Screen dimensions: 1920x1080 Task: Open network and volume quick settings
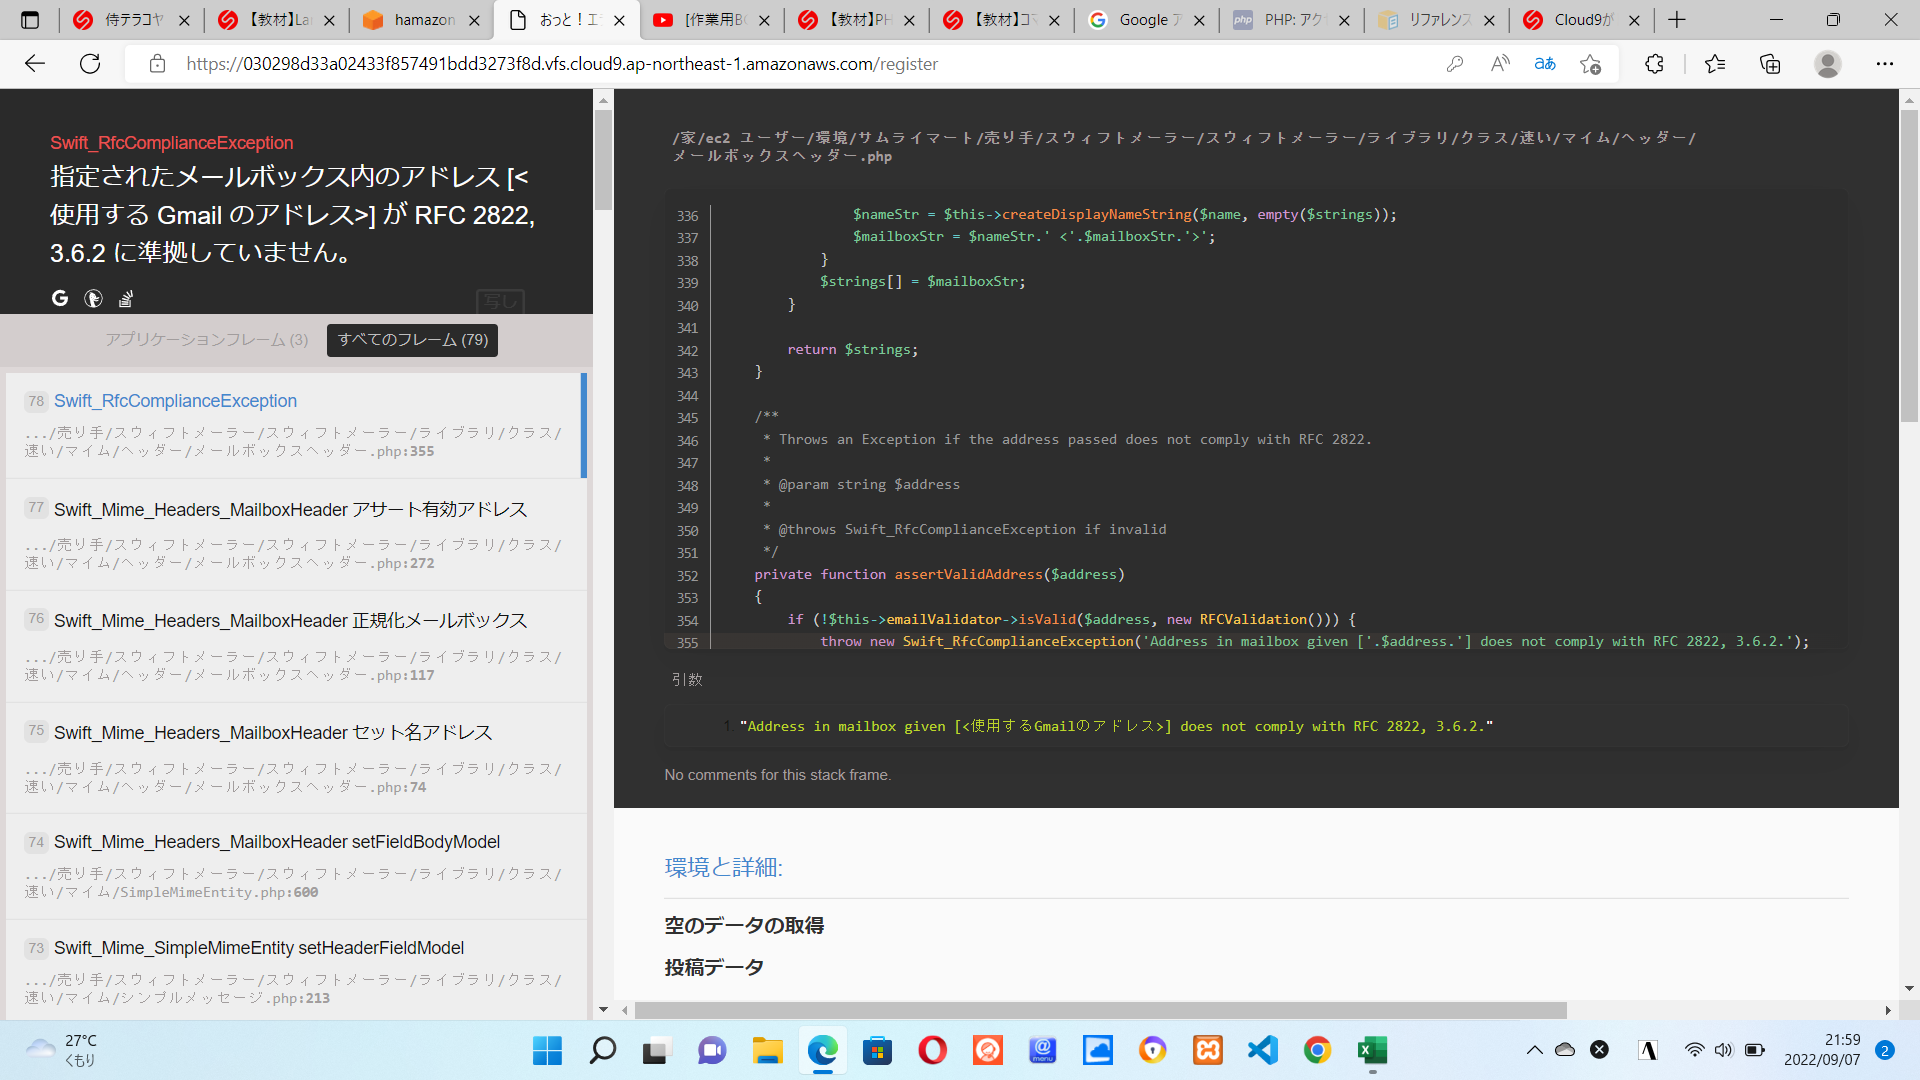[x=1724, y=1050]
